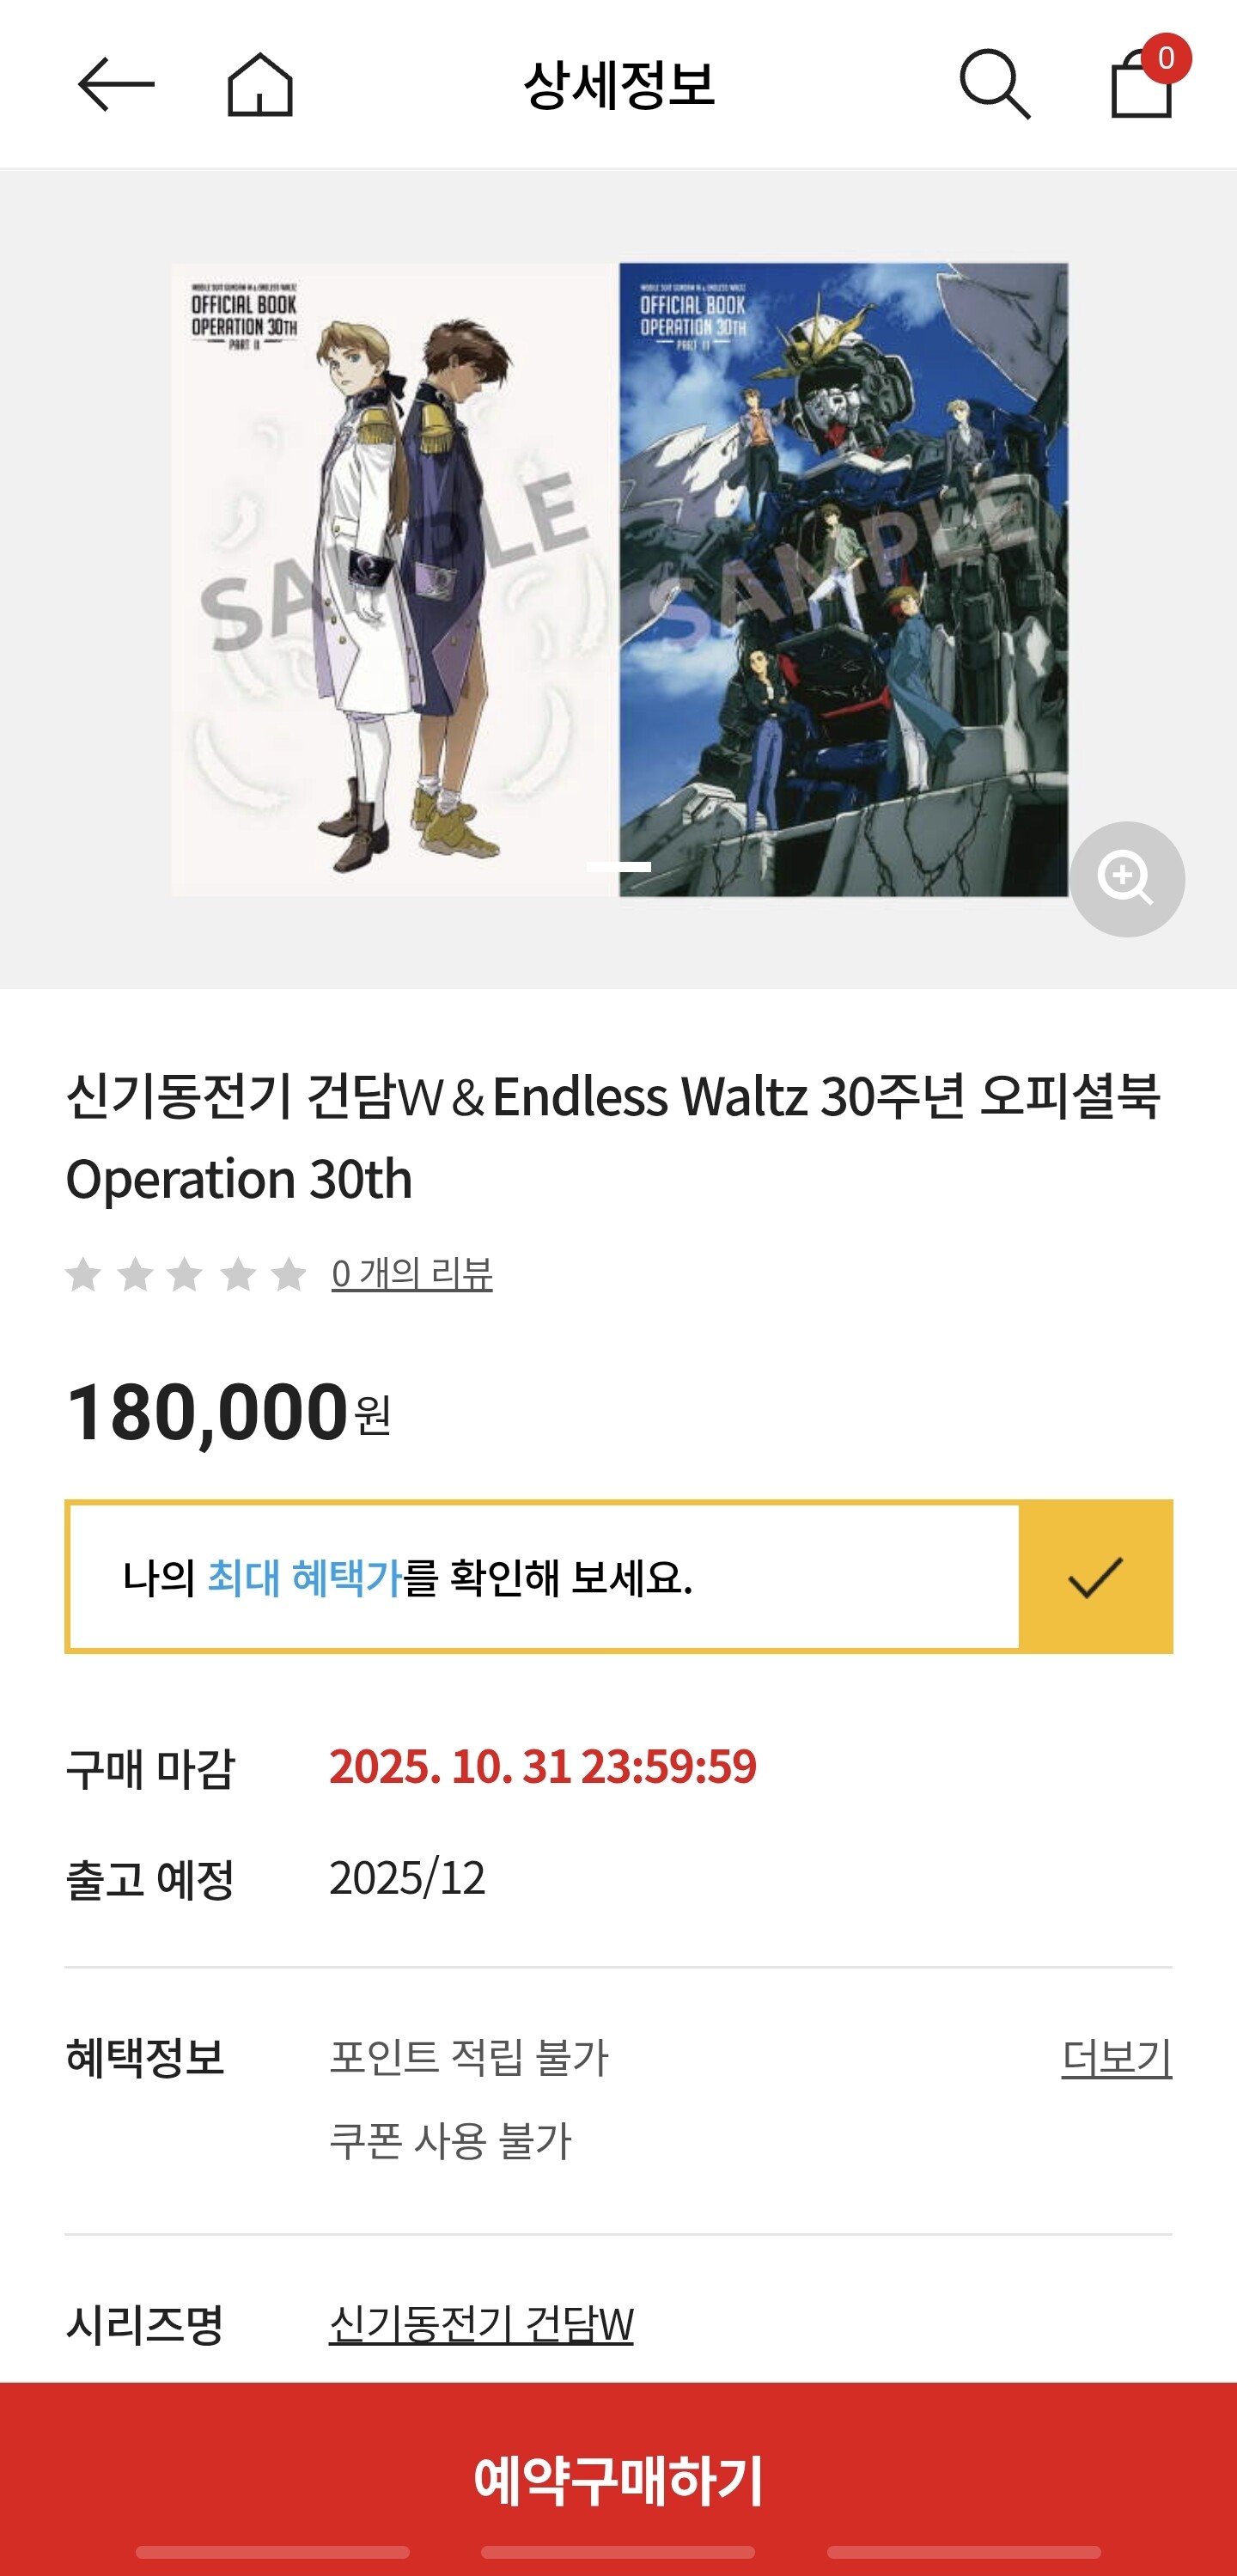
Task: Tap the back arrow icon
Action: [116, 84]
